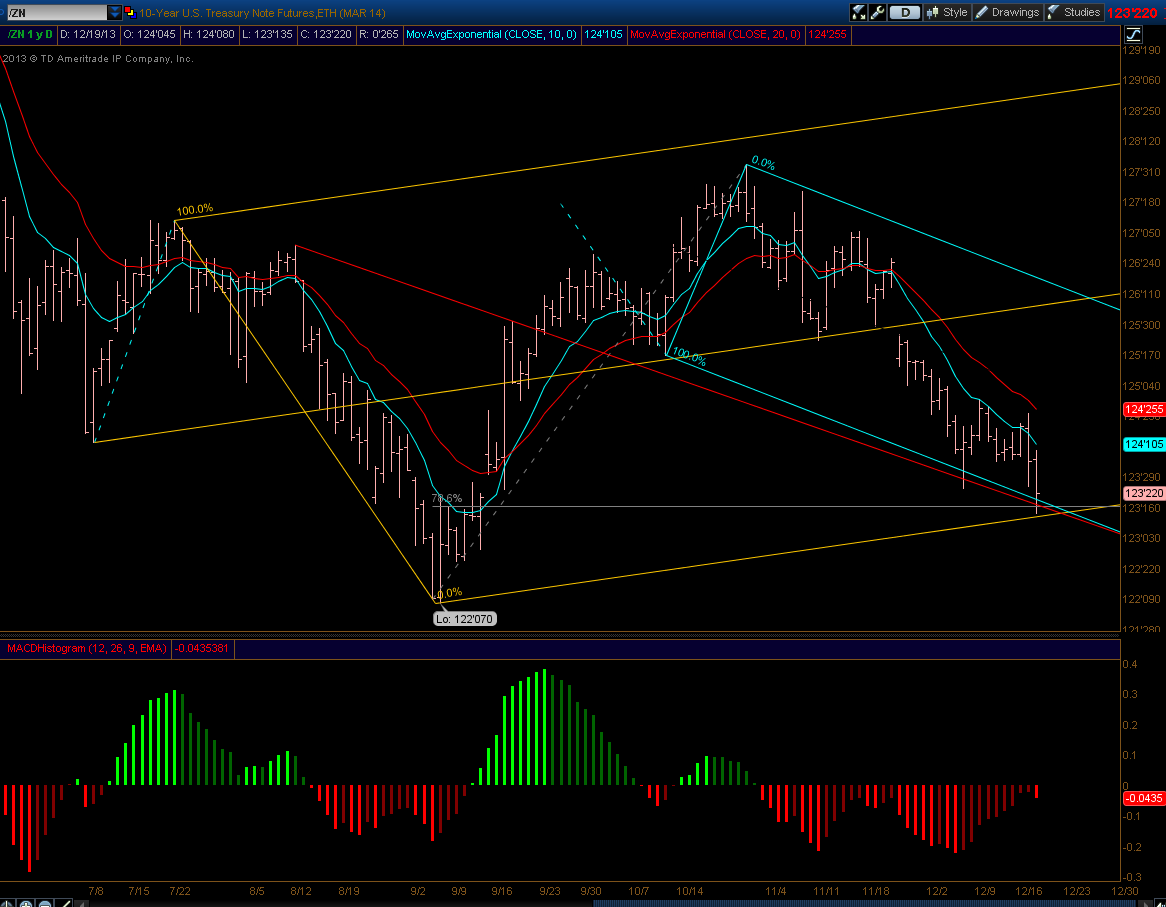Select the MovAvgExponential (CLOSE, 20, 0) study label
The width and height of the screenshot is (1166, 907).
click(x=715, y=34)
